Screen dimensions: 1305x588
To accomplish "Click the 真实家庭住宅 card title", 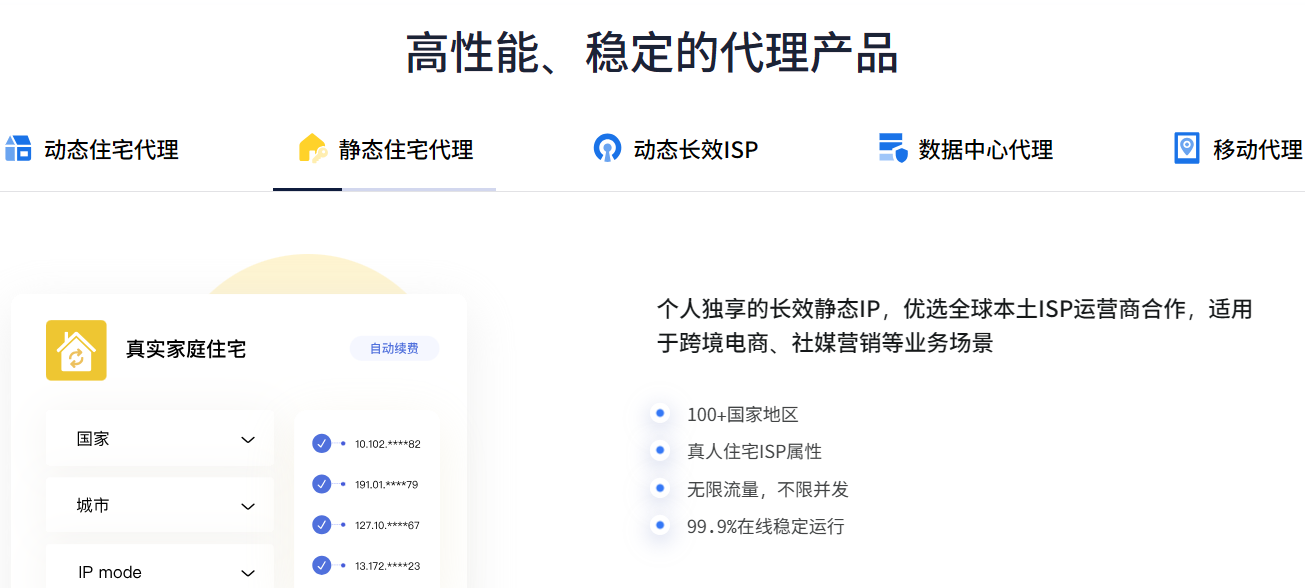I will (186, 349).
